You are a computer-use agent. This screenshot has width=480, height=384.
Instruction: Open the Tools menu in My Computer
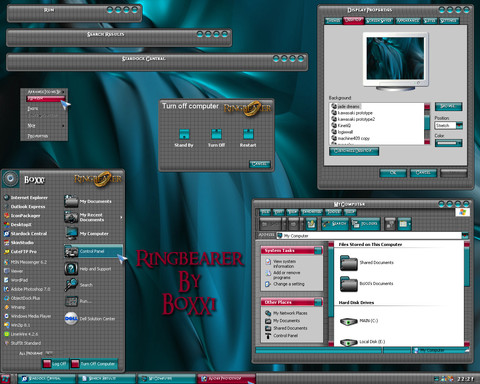point(333,212)
